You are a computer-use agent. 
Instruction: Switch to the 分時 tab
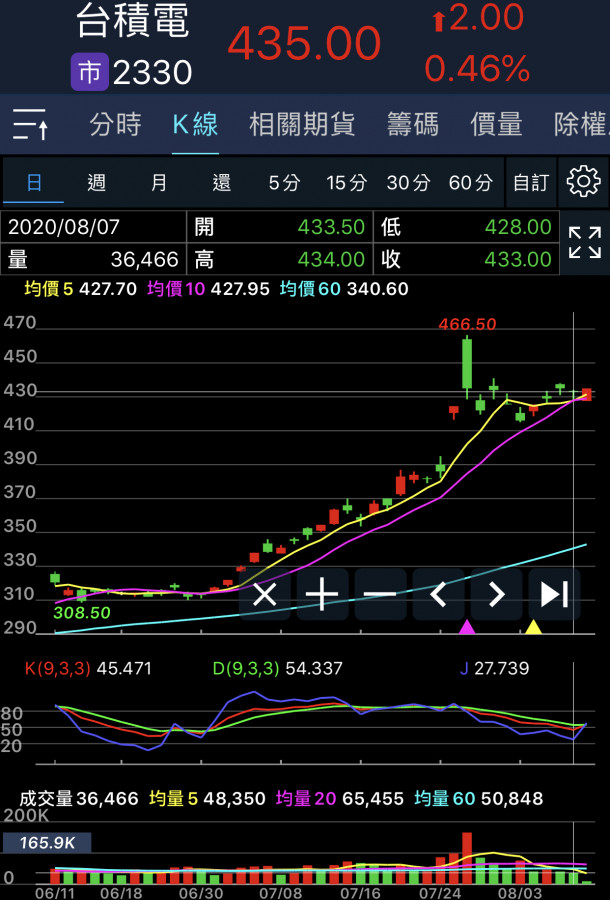(115, 125)
